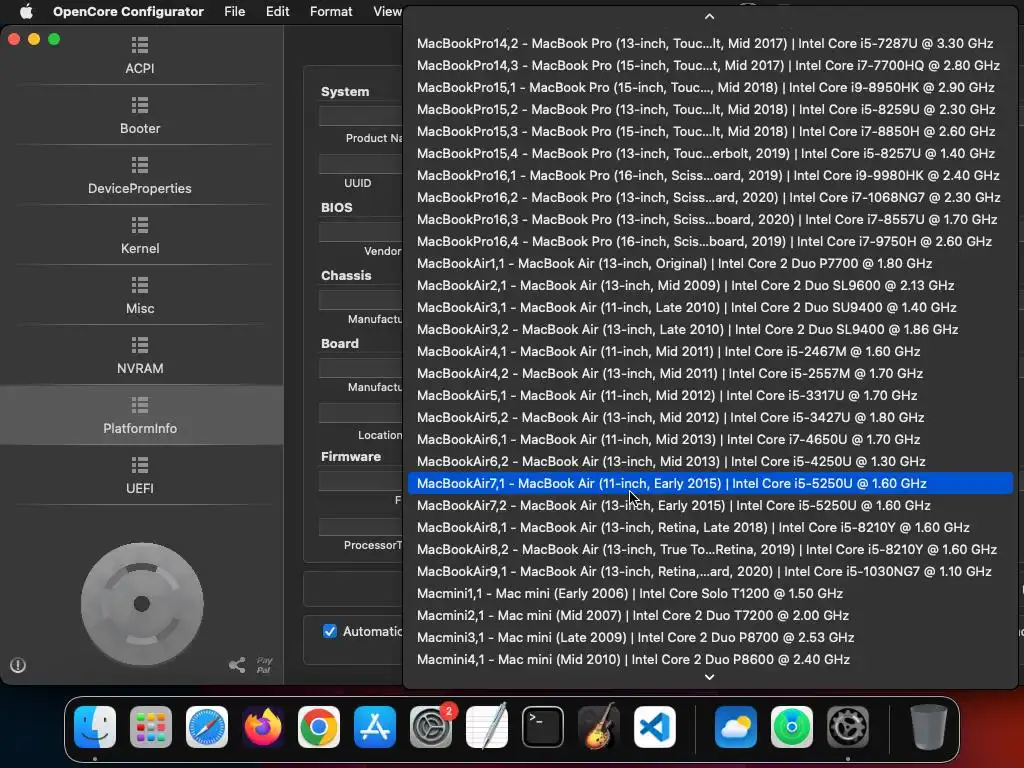Image resolution: width=1024 pixels, height=768 pixels.
Task: Open App Store from the Dock
Action: pyautogui.click(x=375, y=727)
